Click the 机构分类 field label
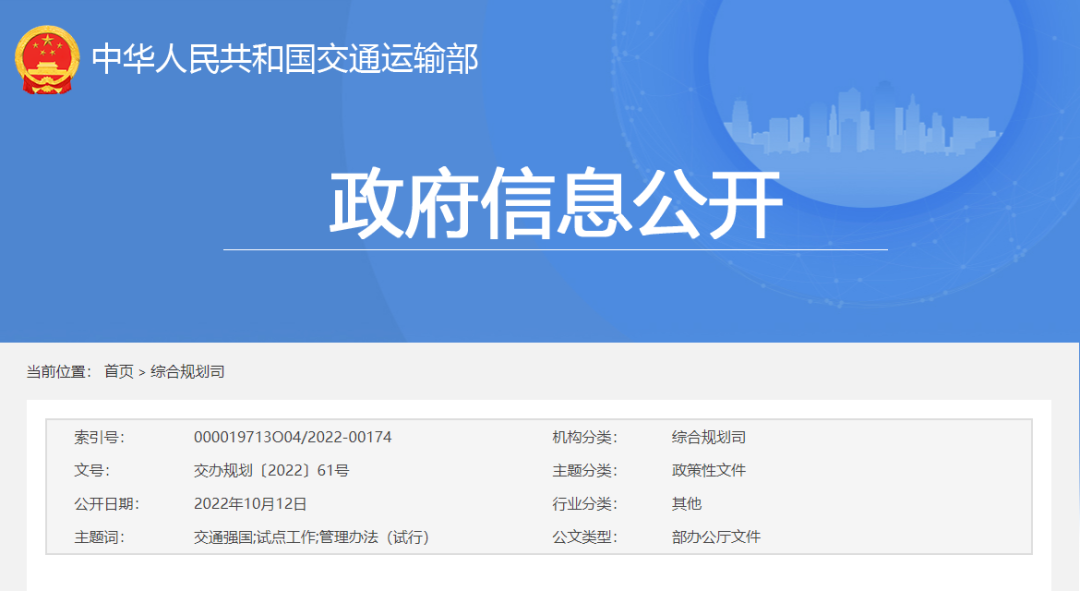 (585, 437)
